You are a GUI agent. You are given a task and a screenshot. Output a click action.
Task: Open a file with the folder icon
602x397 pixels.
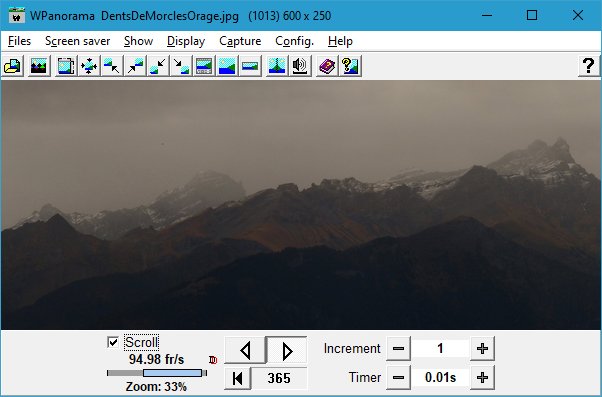tap(13, 66)
